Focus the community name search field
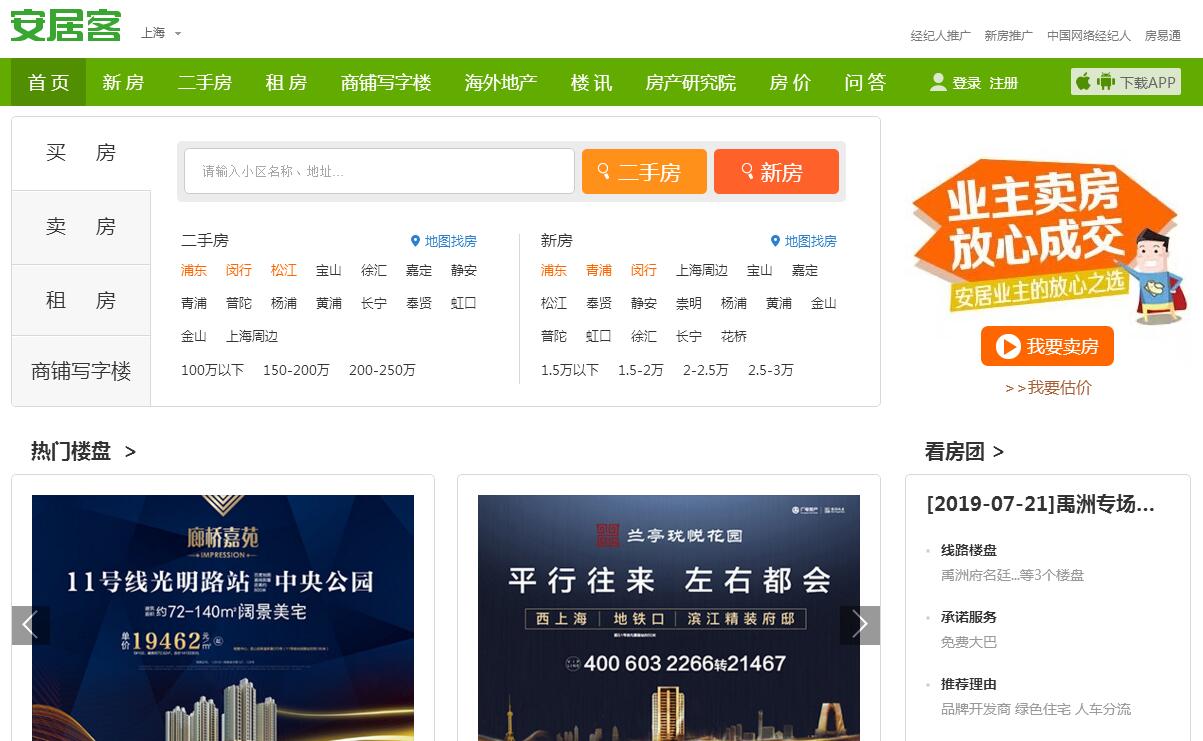The height and width of the screenshot is (741, 1203). (379, 171)
